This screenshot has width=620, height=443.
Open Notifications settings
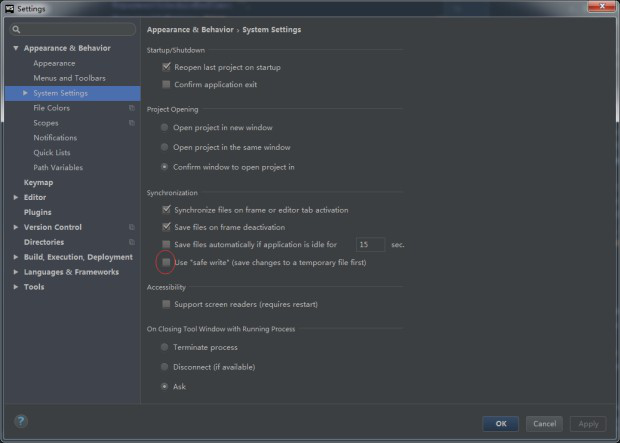(55, 138)
